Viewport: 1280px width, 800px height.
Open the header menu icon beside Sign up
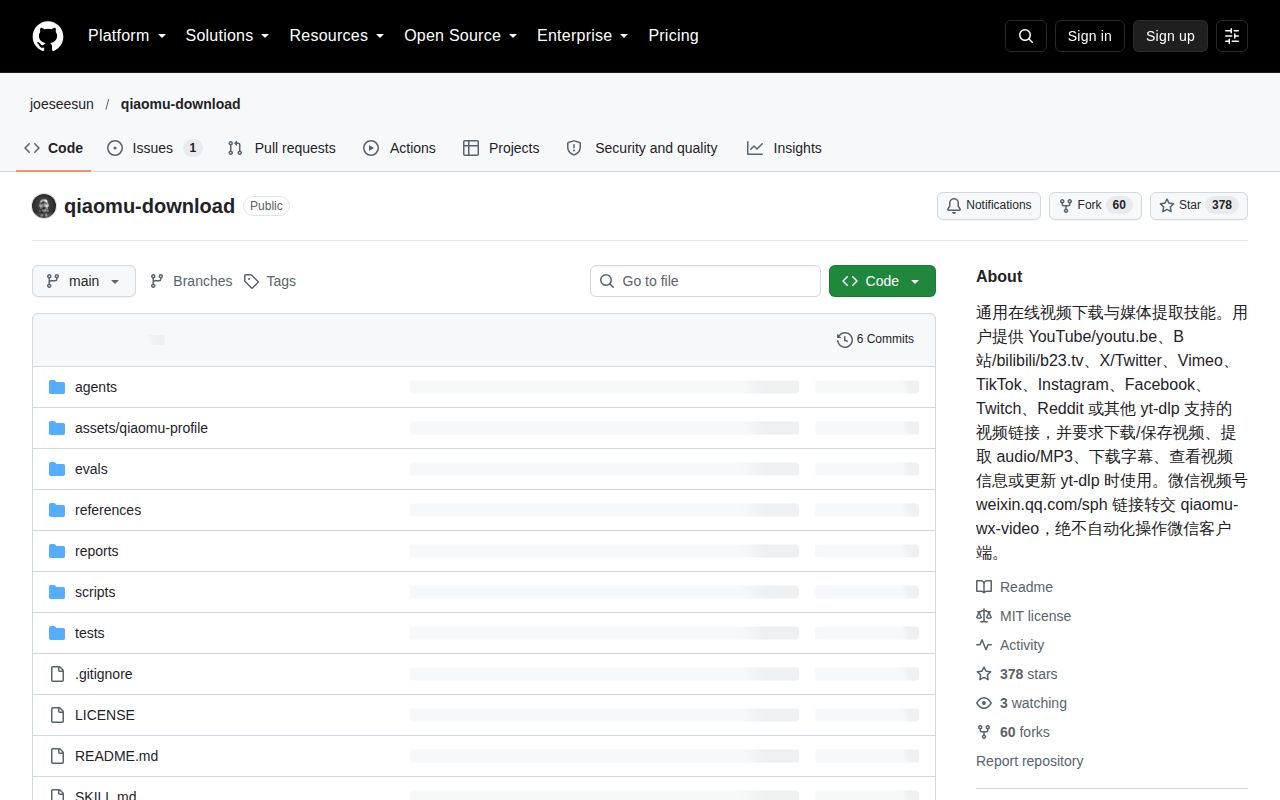click(1232, 36)
